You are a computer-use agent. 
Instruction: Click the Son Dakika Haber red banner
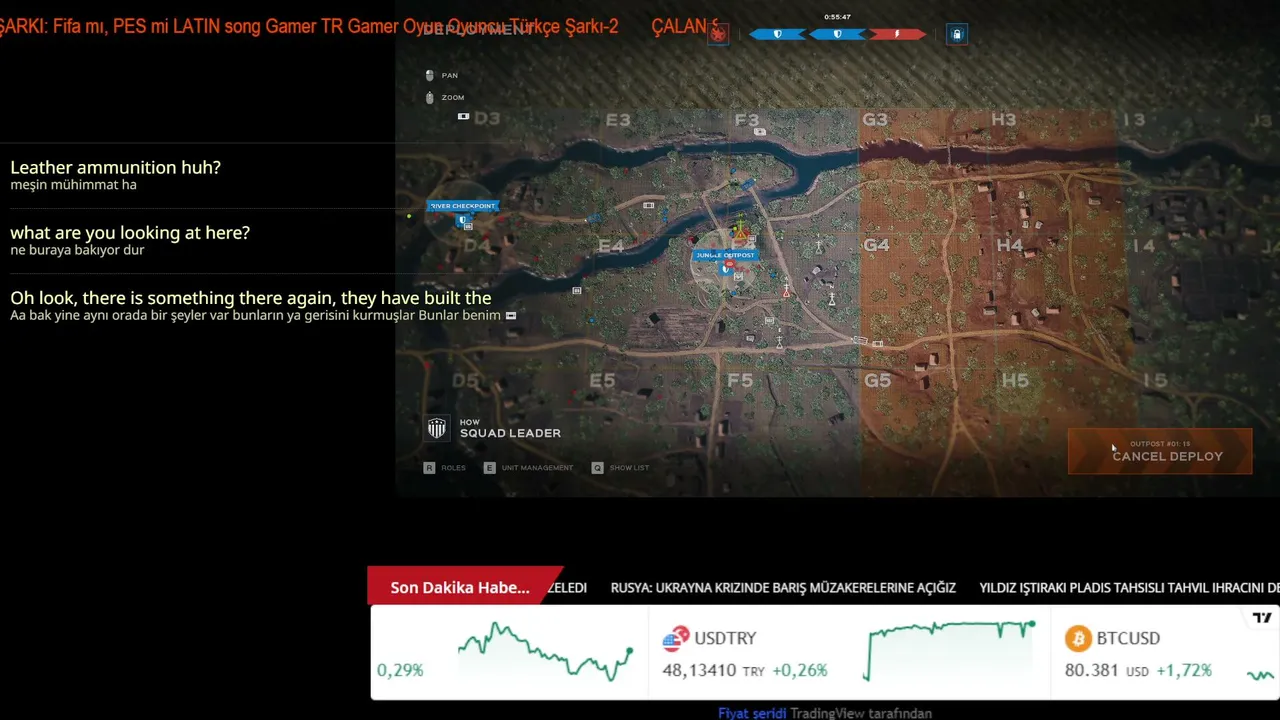pos(458,587)
